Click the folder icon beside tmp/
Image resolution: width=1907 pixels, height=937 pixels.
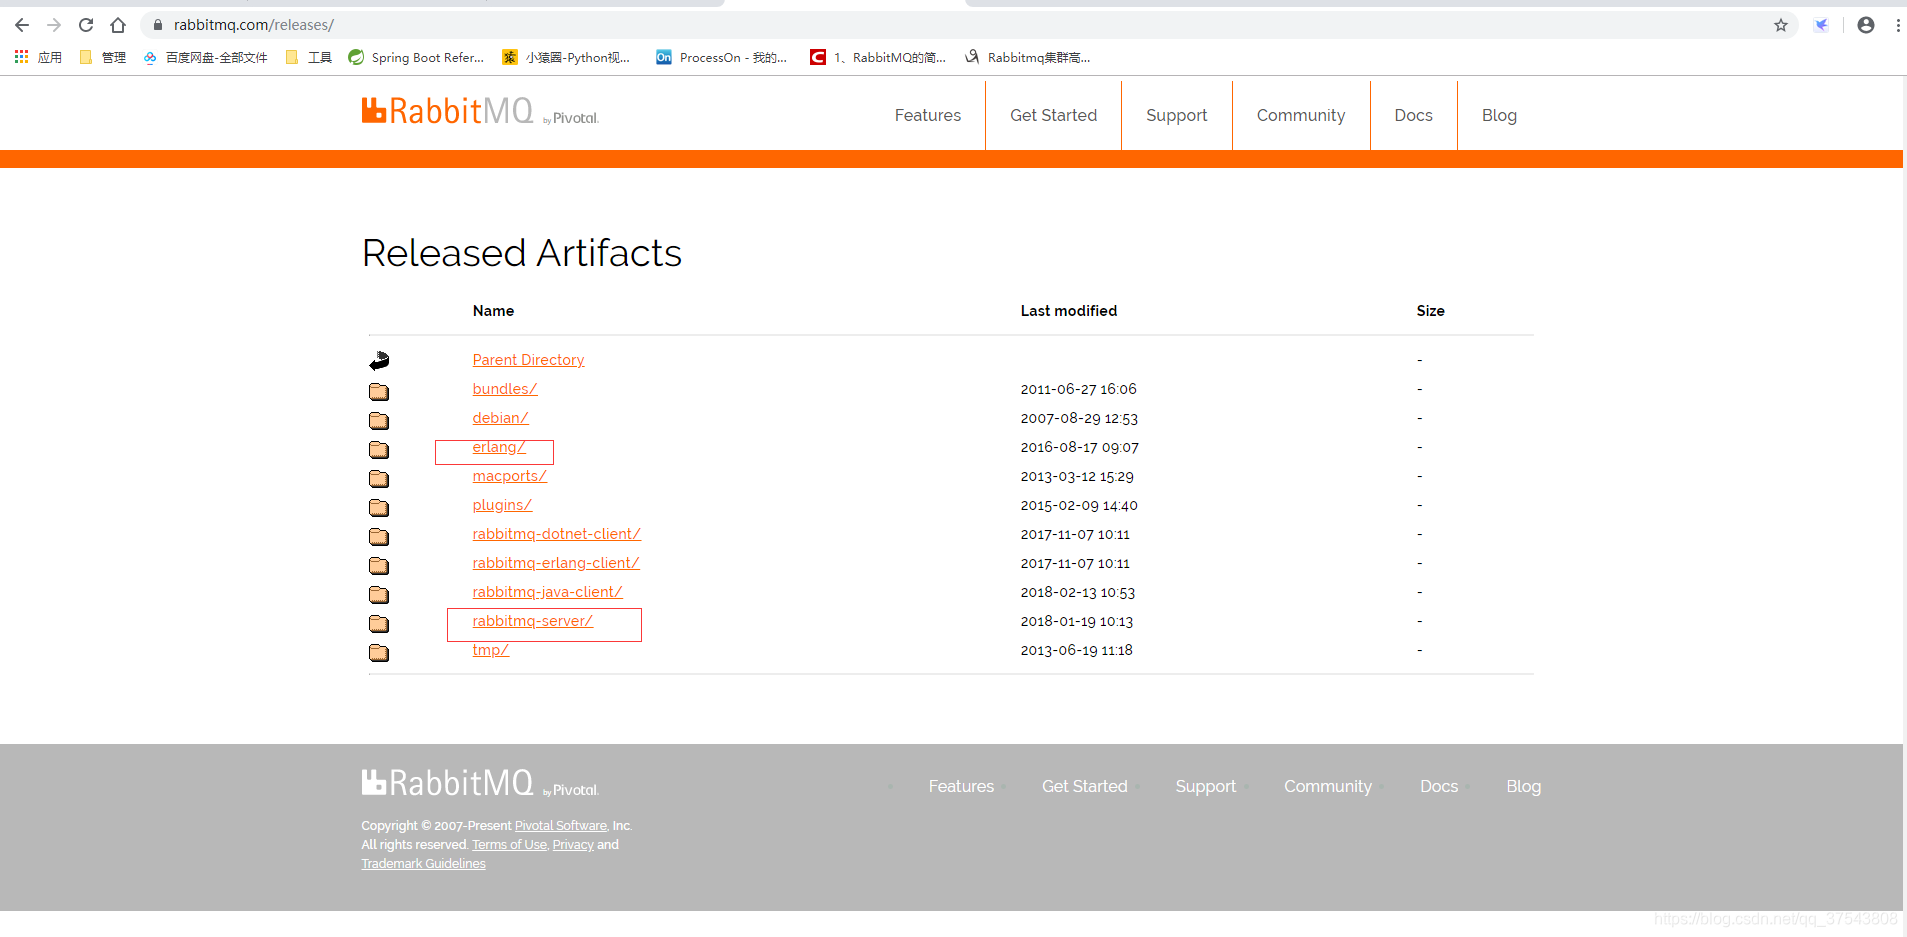click(379, 652)
